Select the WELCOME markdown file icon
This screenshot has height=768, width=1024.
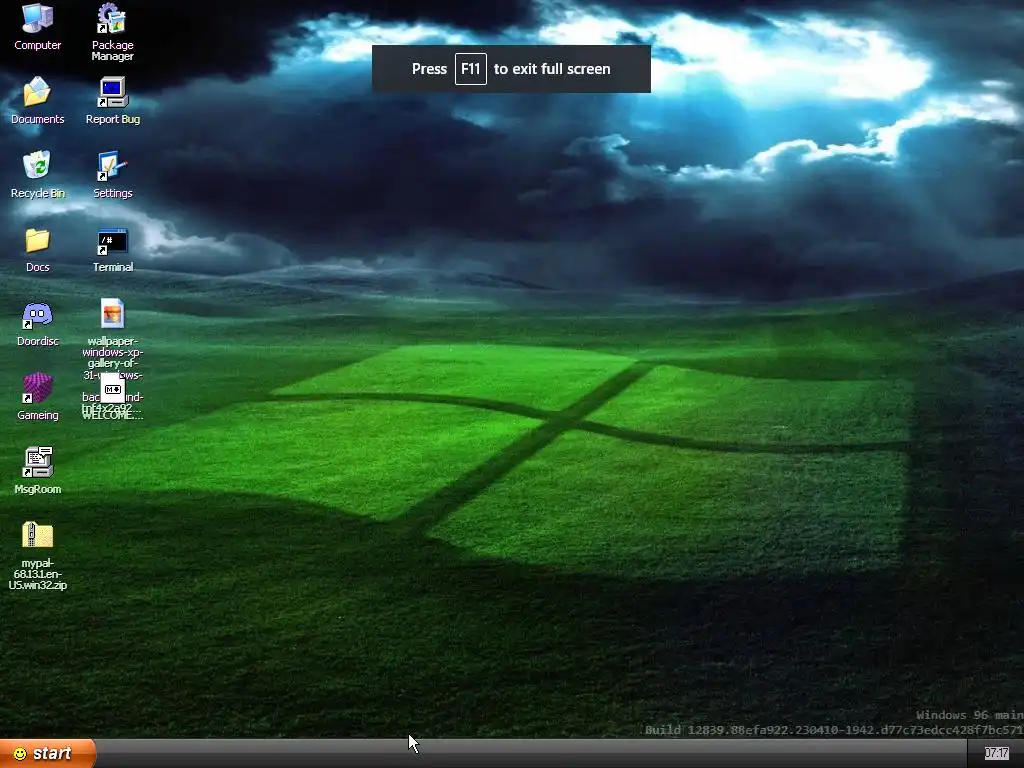point(112,389)
